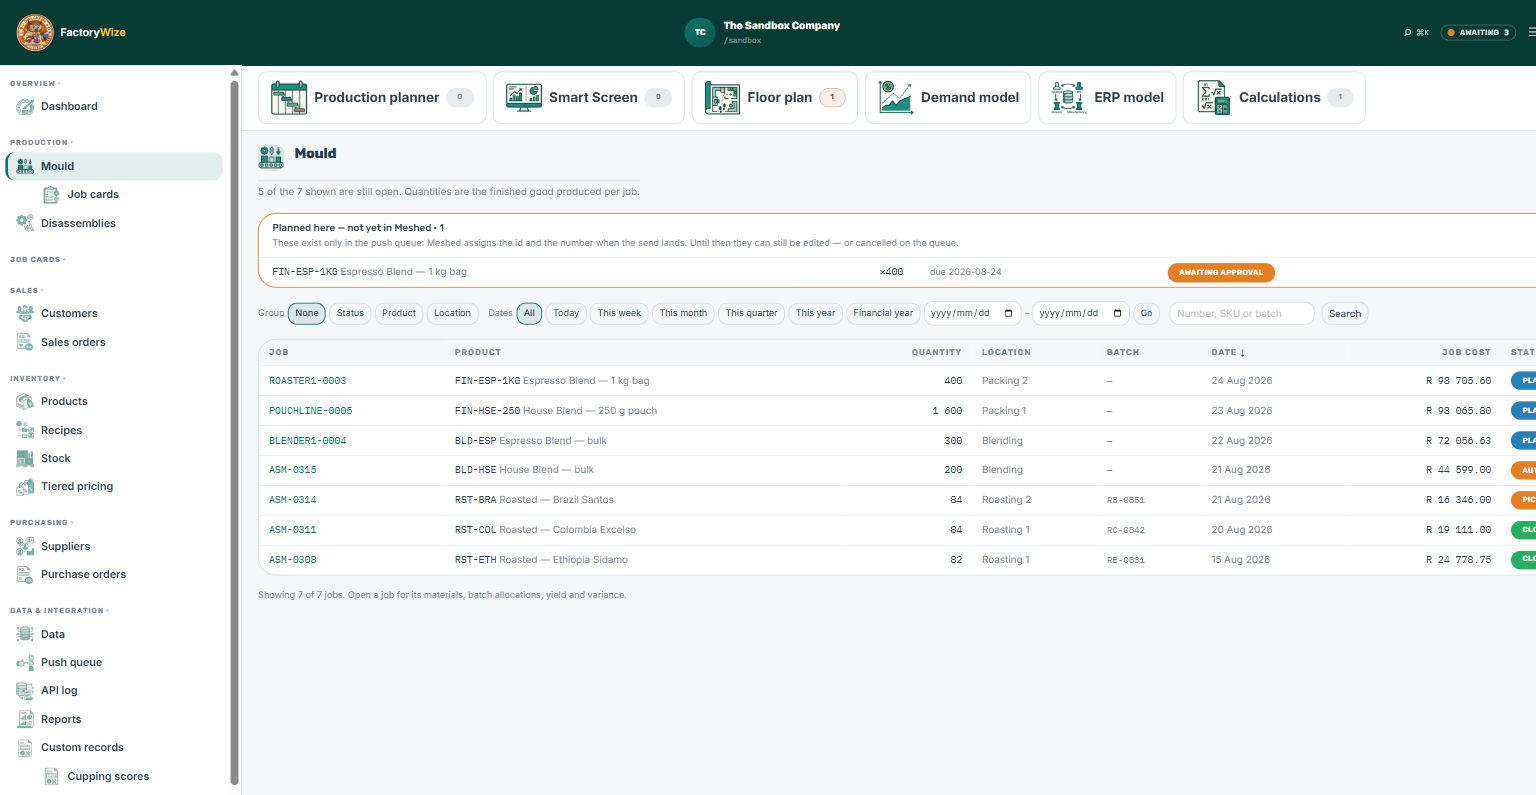Sort by the Date column header
The width and height of the screenshot is (1536, 795).
tap(1228, 352)
